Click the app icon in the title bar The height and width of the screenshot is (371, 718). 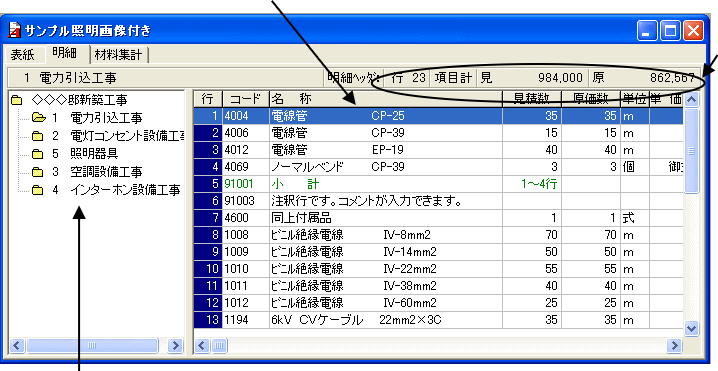[x=14, y=30]
